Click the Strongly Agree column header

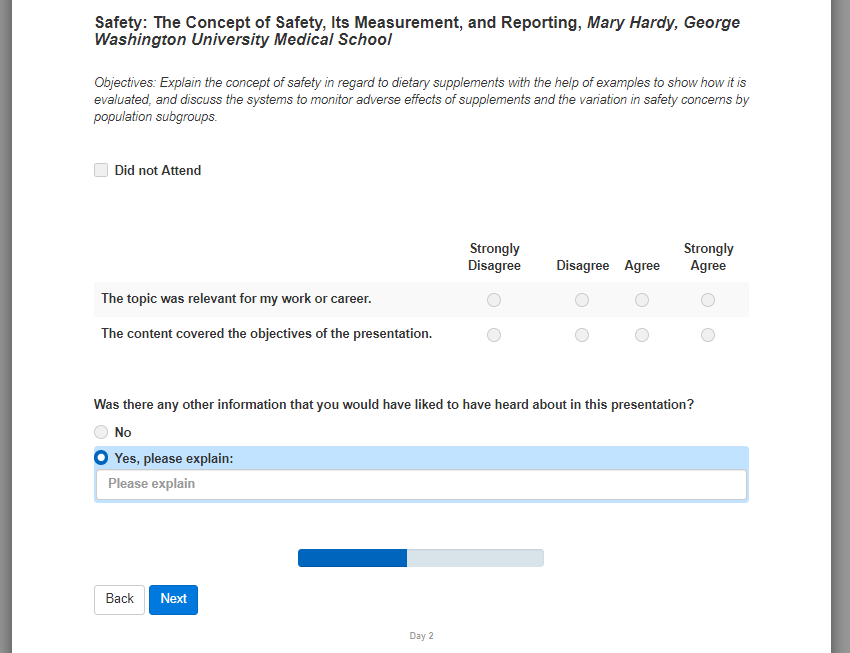pos(708,257)
